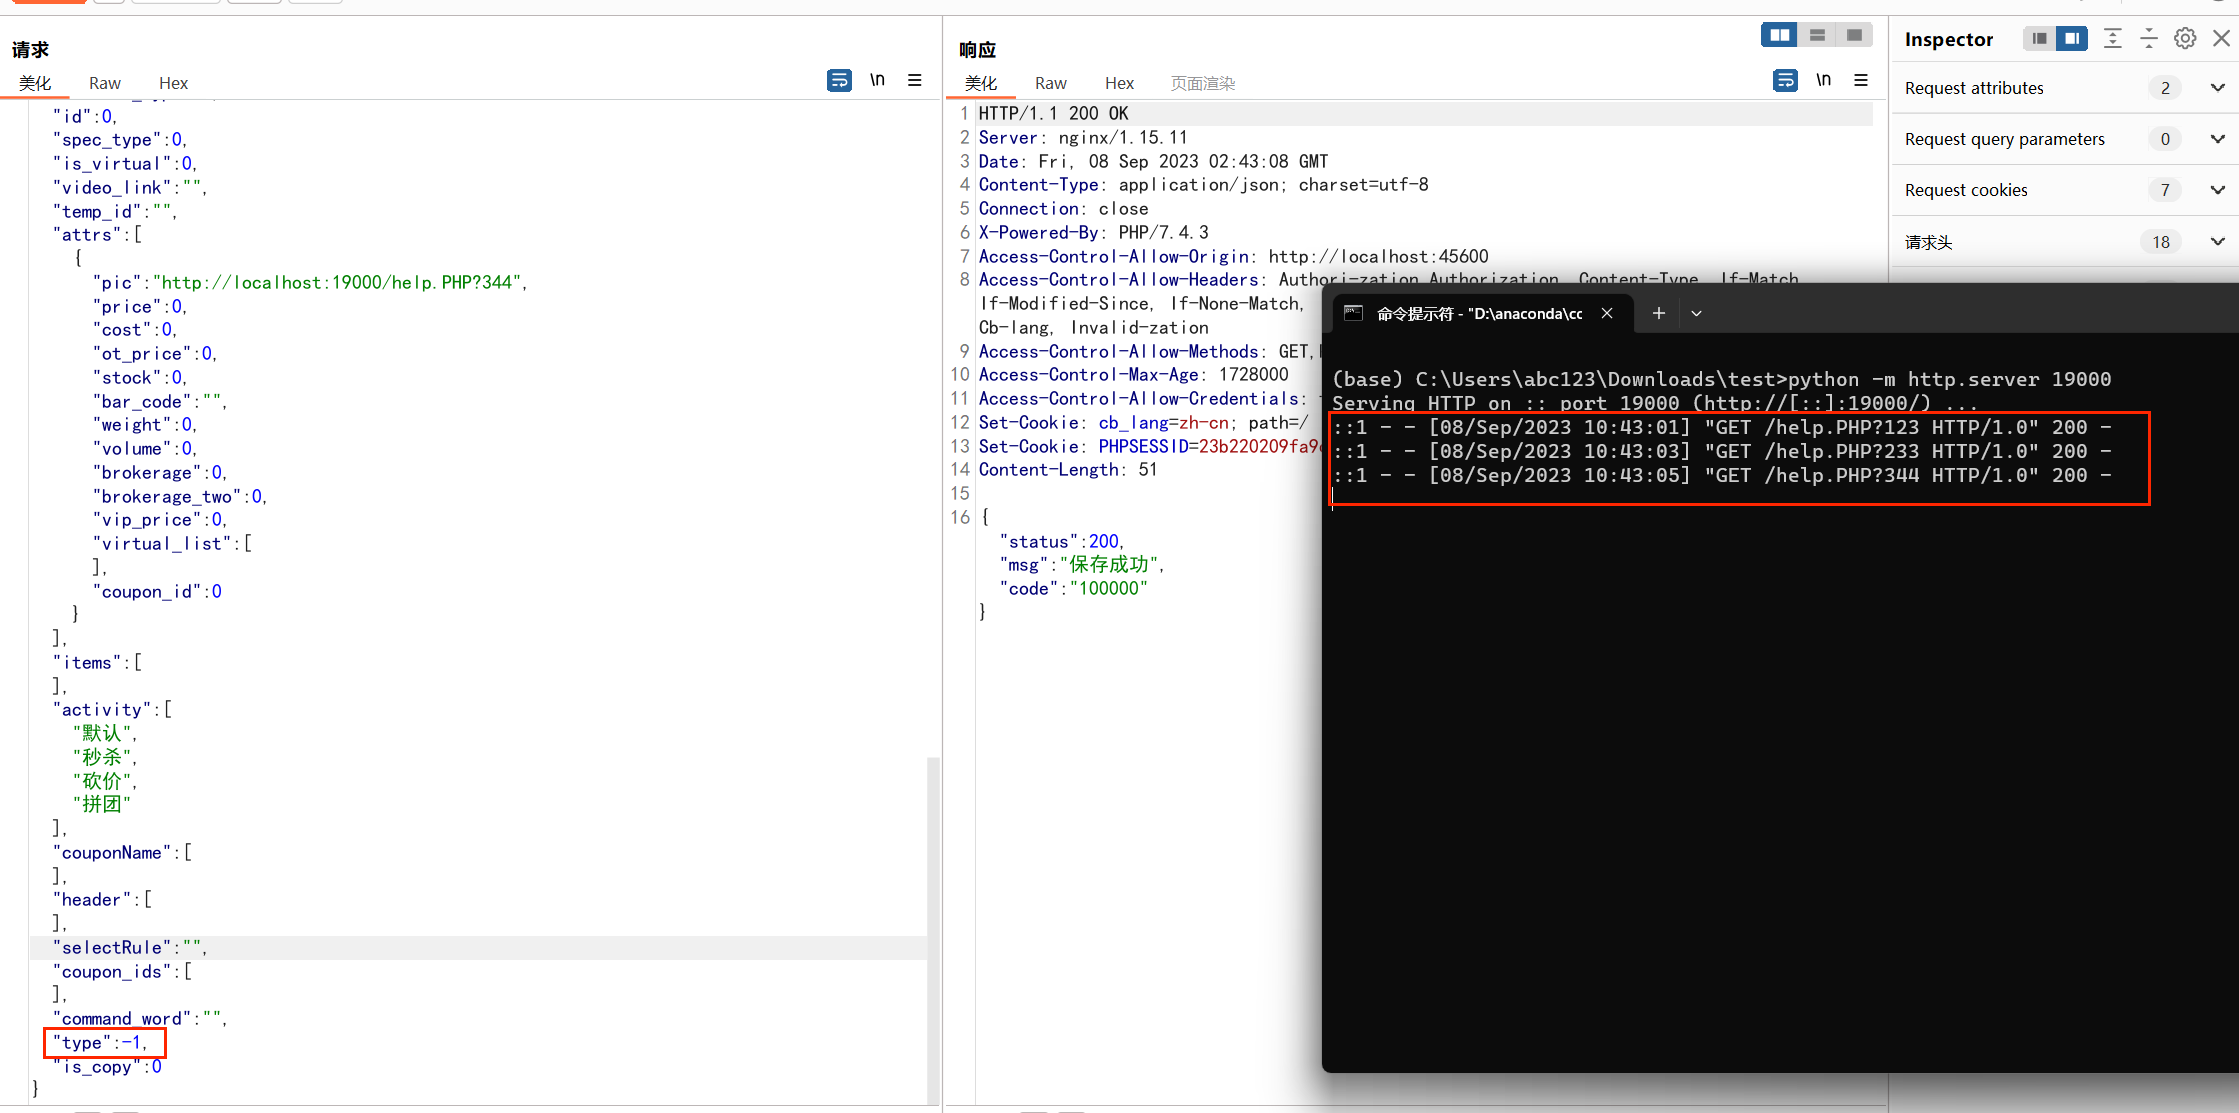The height and width of the screenshot is (1113, 2239).
Task: Show newline characters in response panel
Action: click(x=1823, y=80)
